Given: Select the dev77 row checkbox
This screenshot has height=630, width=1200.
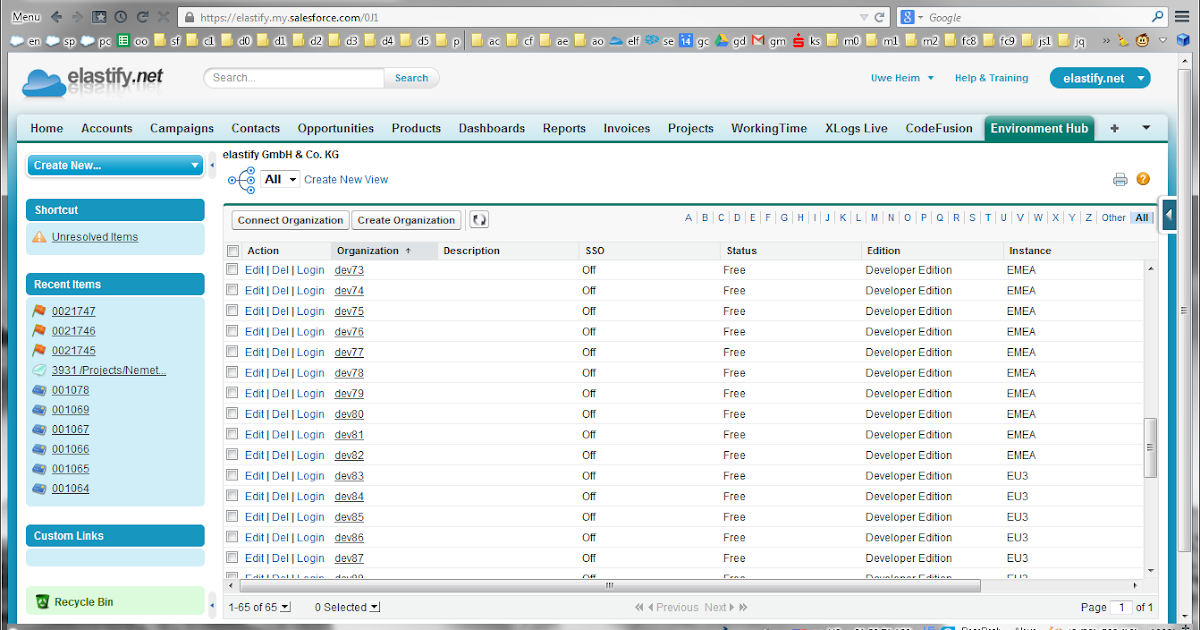Looking at the screenshot, I should [233, 352].
